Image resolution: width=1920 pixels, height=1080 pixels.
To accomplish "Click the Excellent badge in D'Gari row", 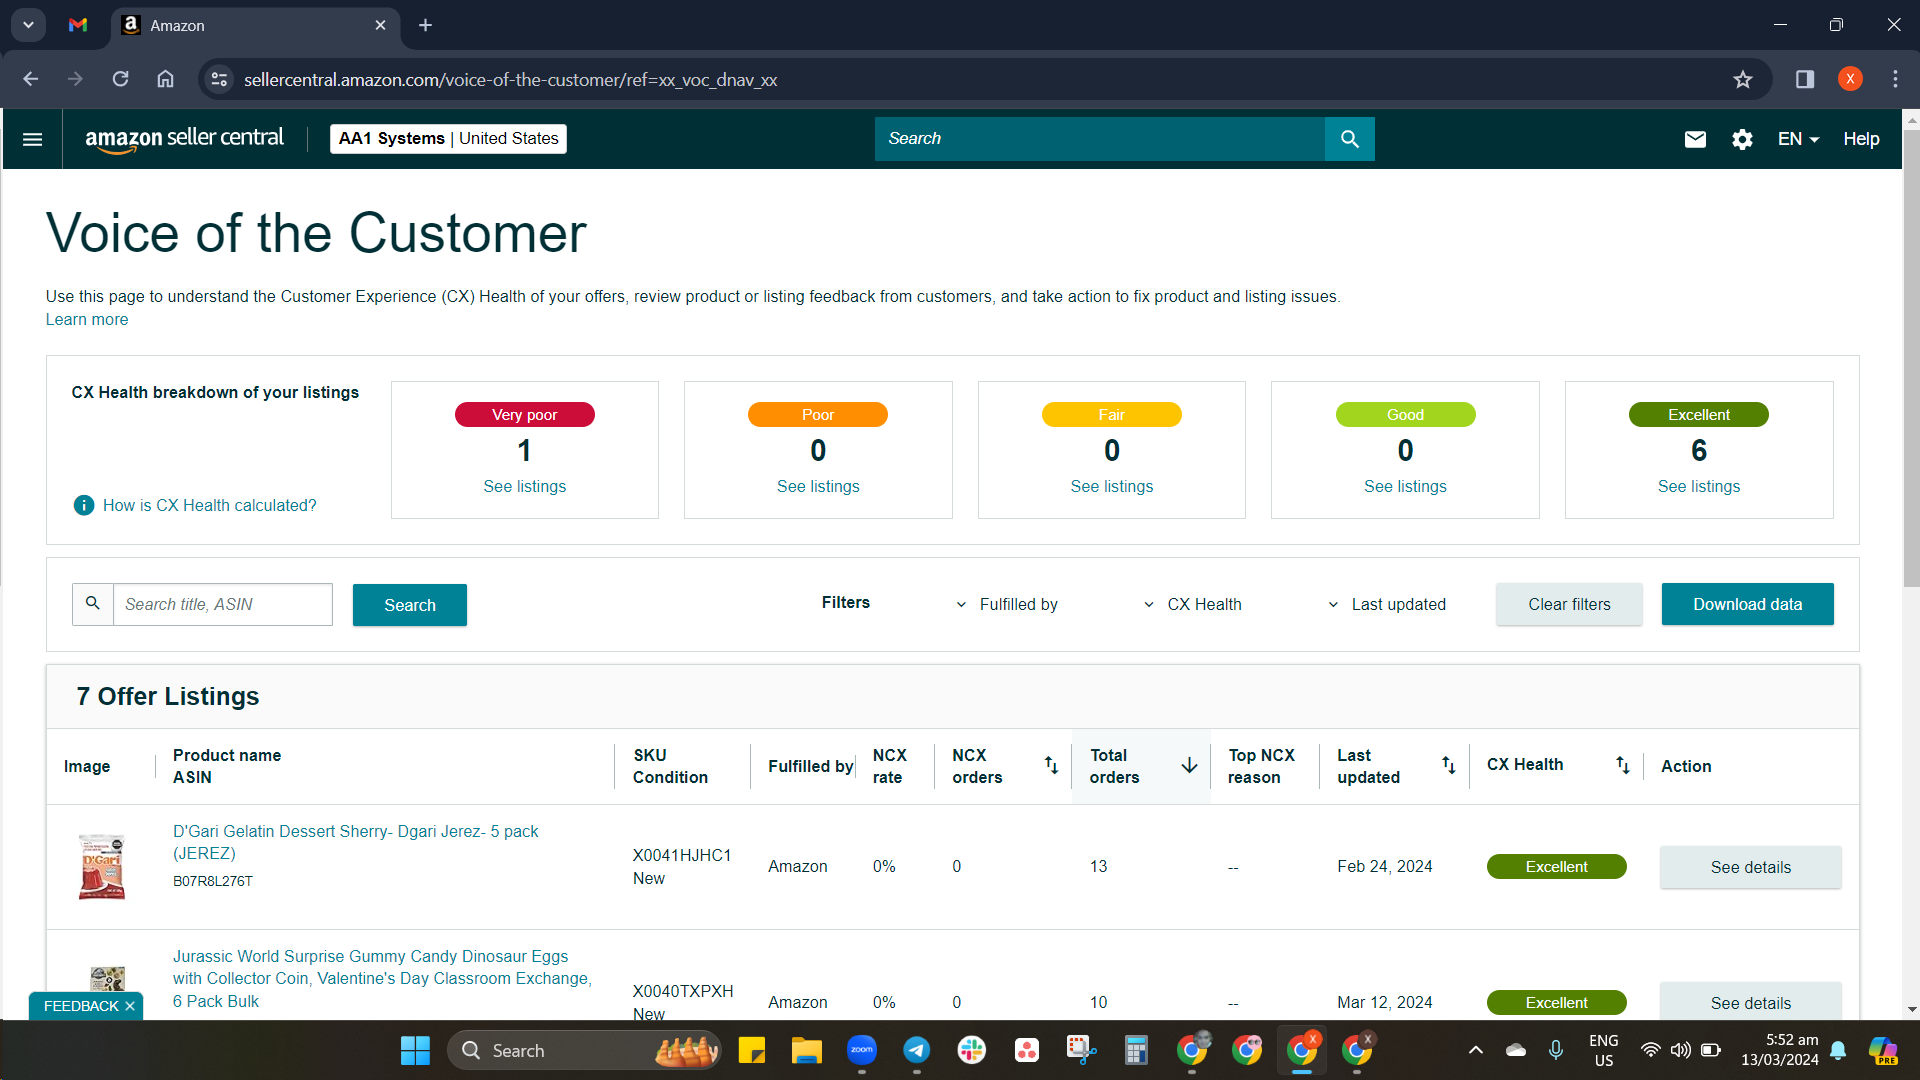I will [1556, 867].
